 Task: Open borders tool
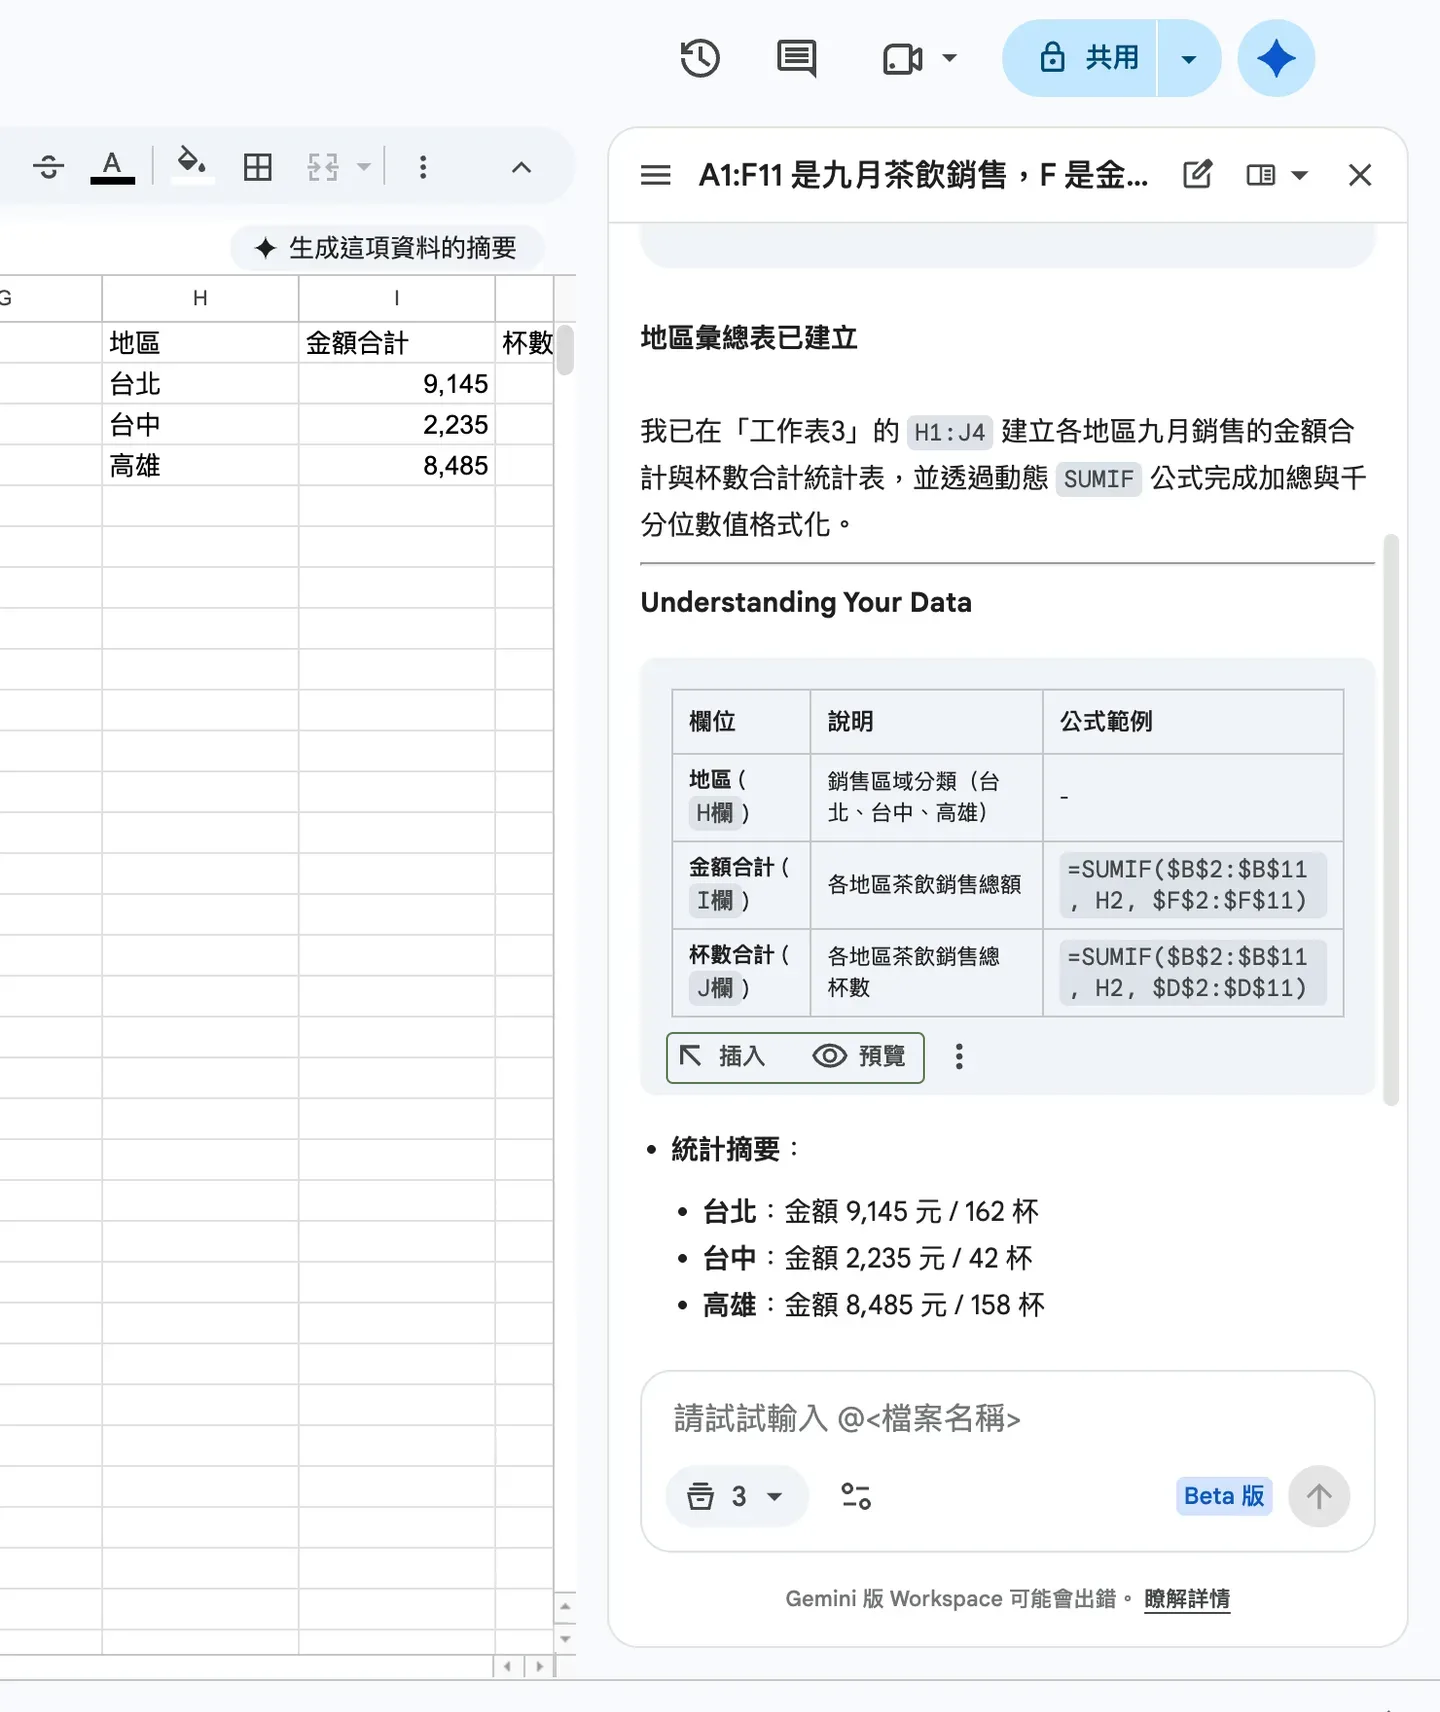click(x=258, y=167)
